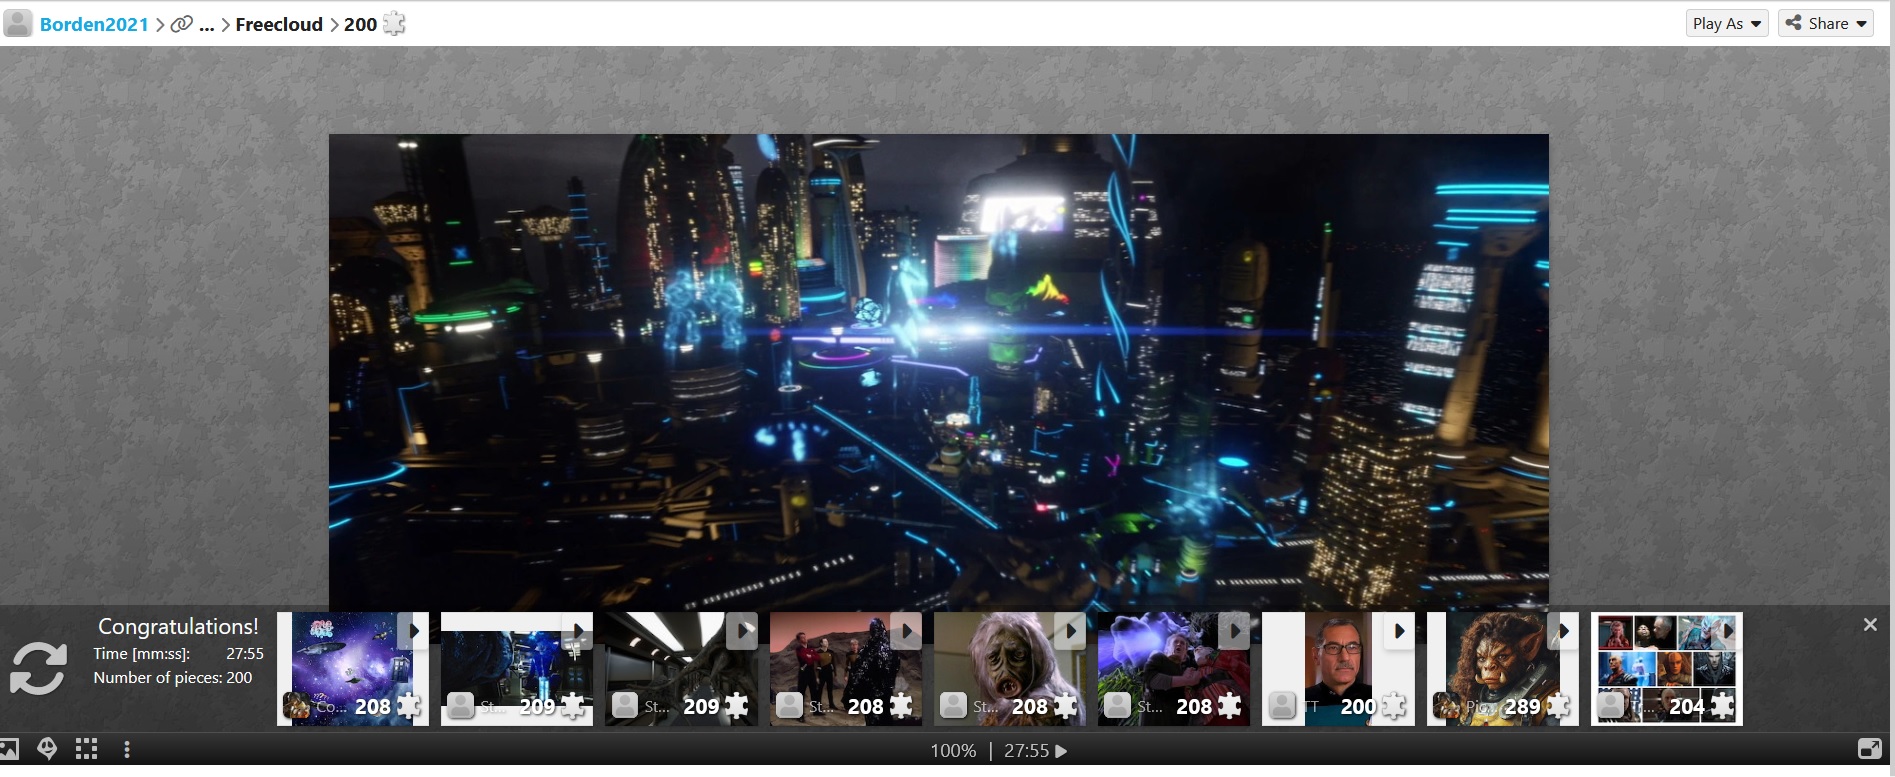Open author avatar on horned creature thumbnail
The image size is (1895, 777).
pyautogui.click(x=1446, y=706)
